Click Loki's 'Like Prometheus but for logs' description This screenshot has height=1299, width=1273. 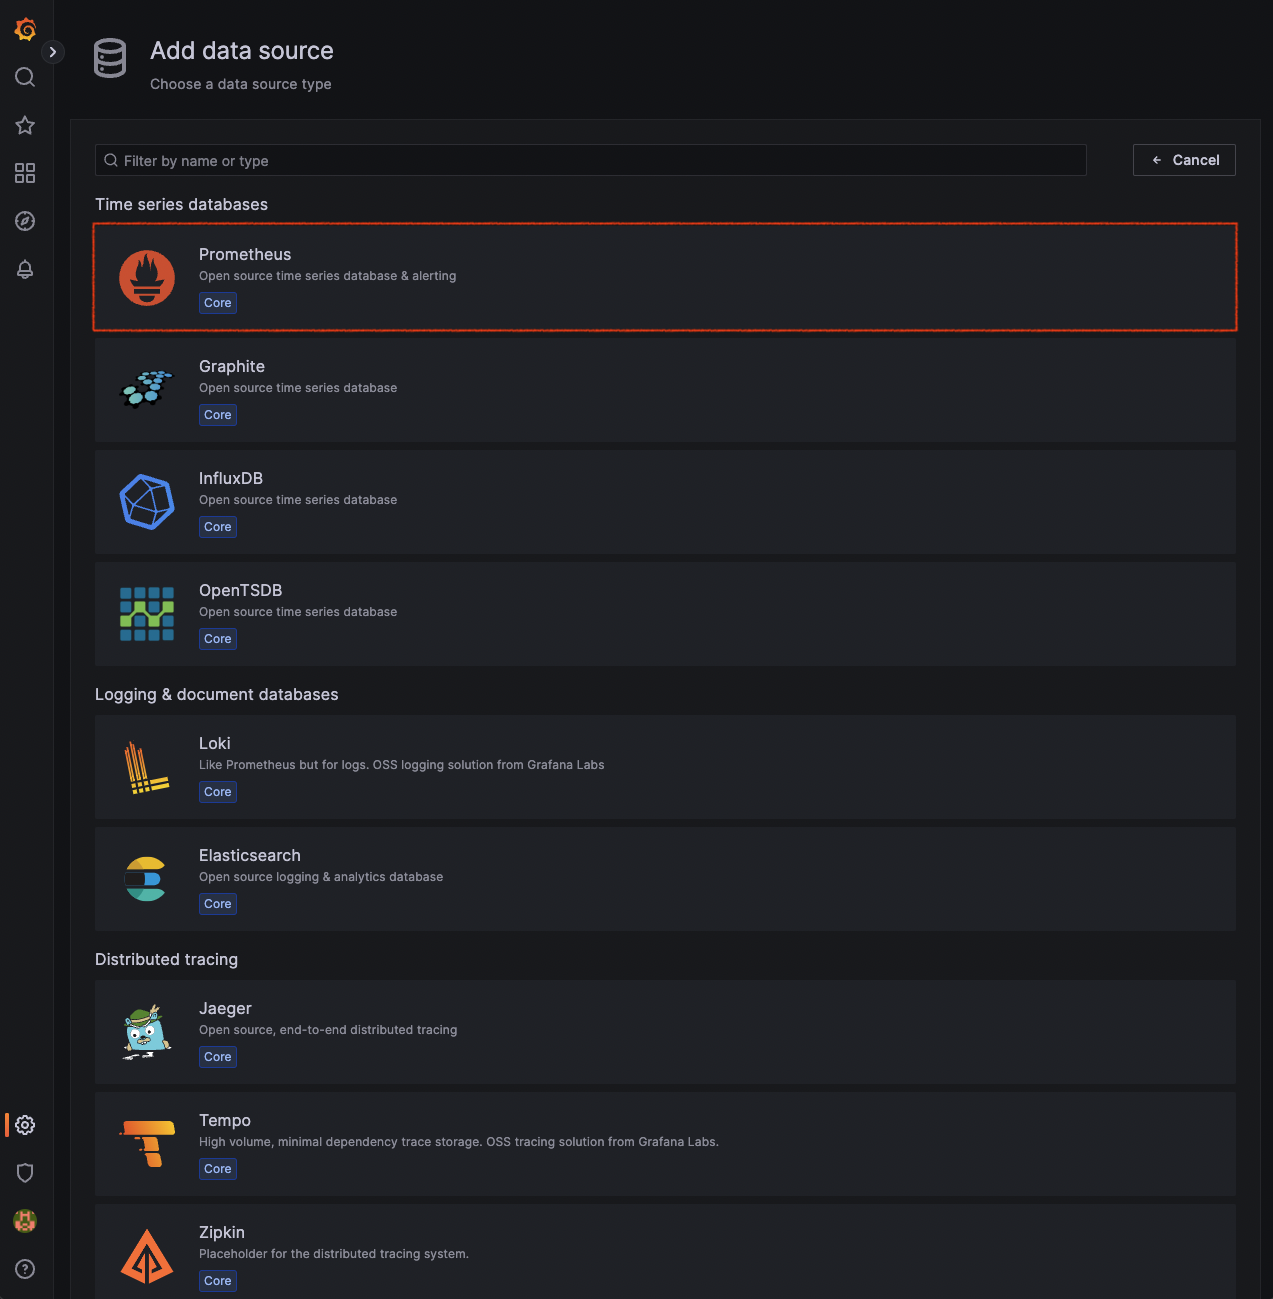(x=401, y=765)
